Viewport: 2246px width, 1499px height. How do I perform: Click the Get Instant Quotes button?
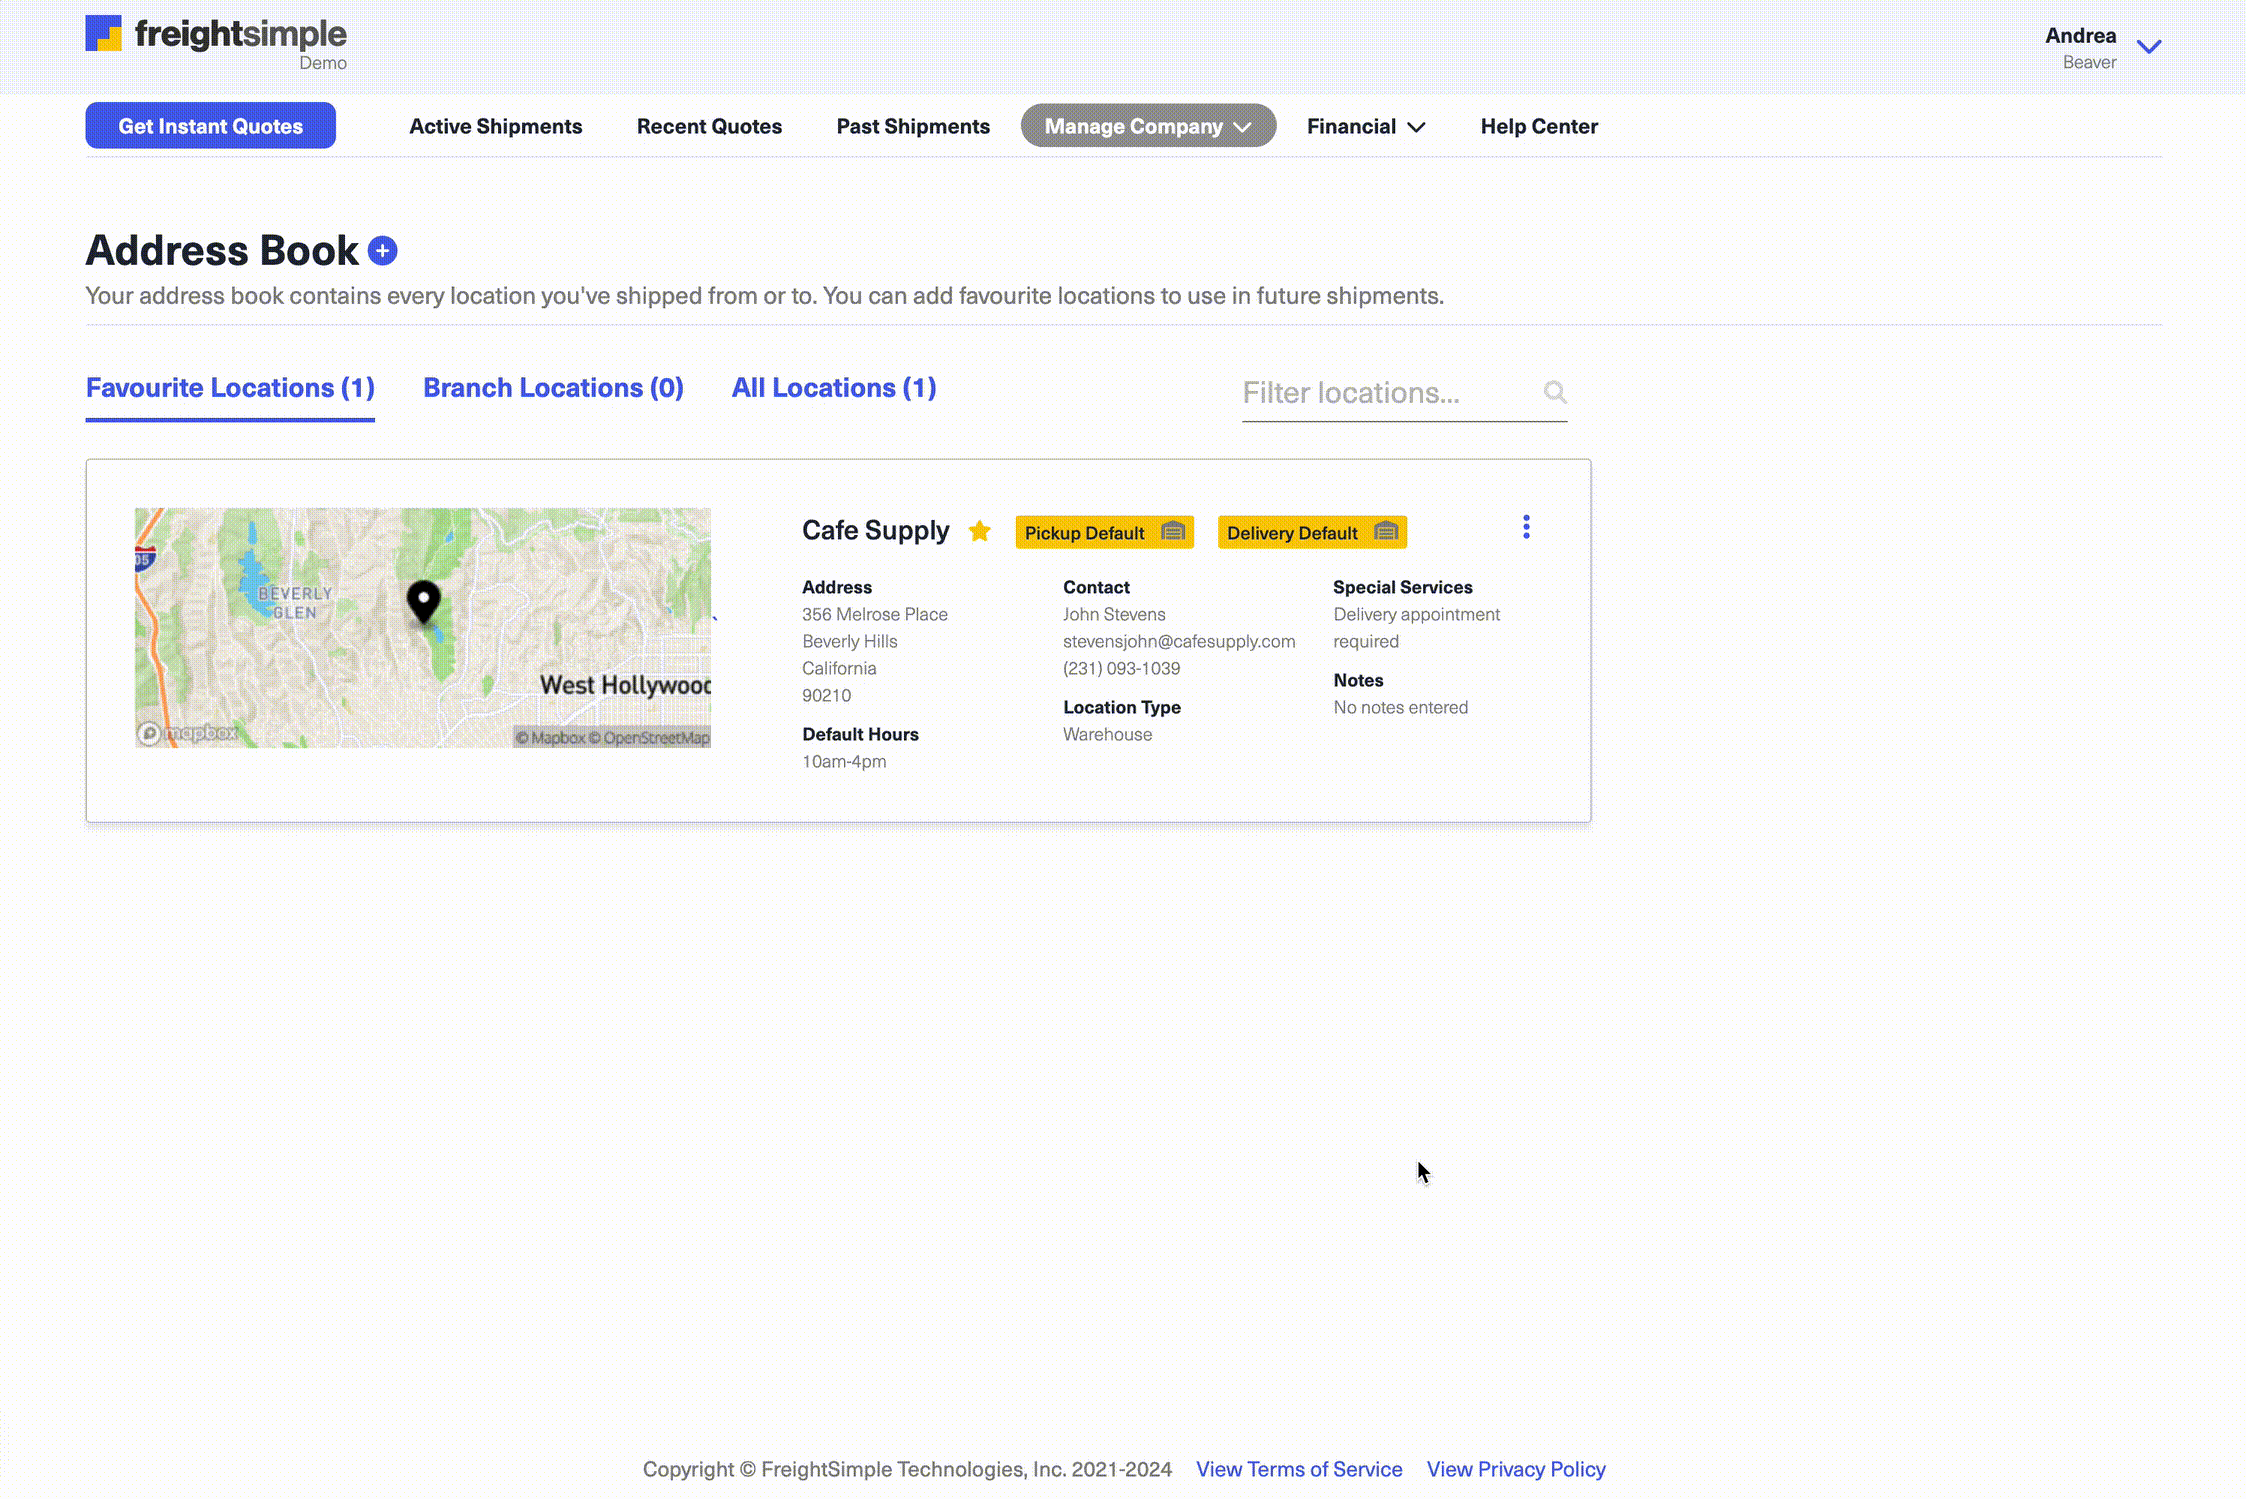click(x=210, y=126)
